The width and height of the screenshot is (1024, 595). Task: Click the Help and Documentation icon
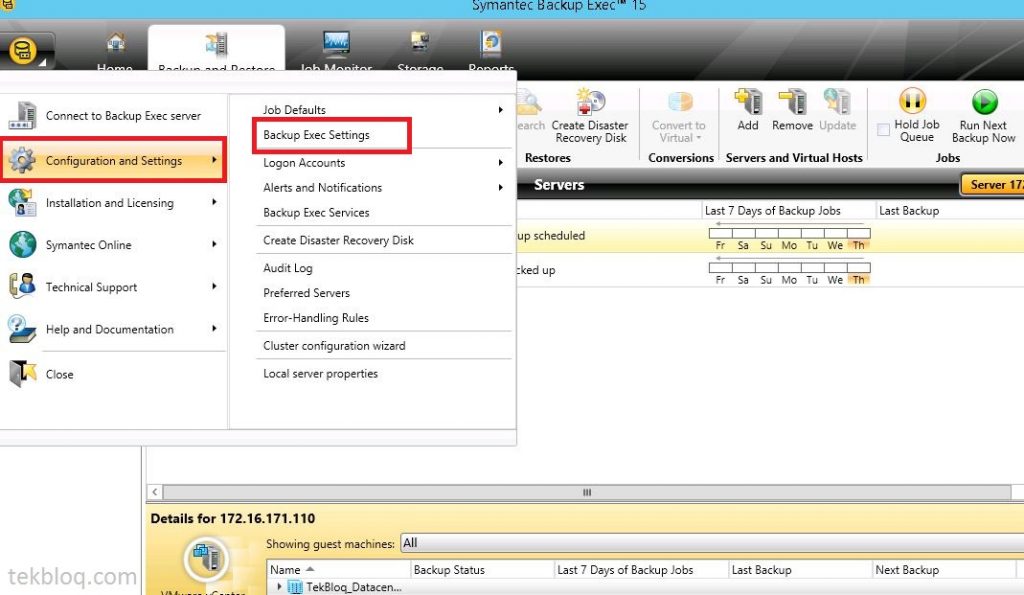click(x=22, y=329)
